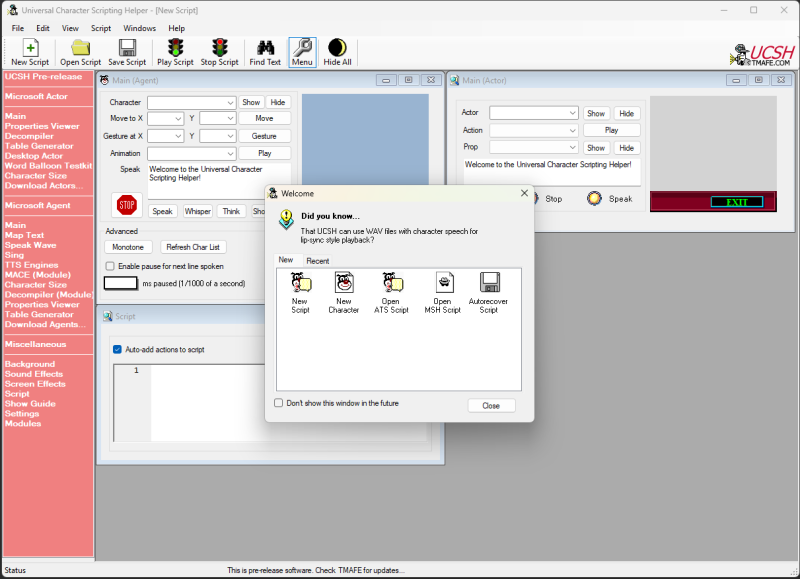Click the Speak sun icon in Main (Actor)

[x=594, y=198]
